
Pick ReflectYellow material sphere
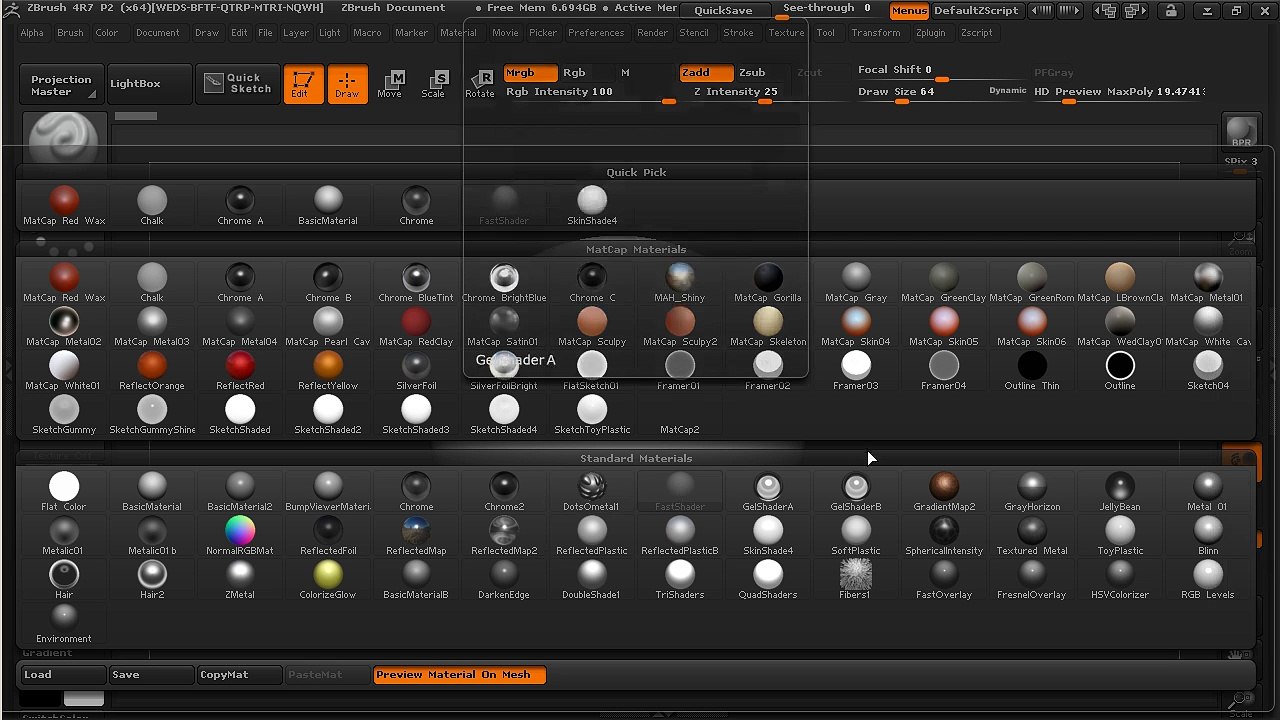pos(328,371)
